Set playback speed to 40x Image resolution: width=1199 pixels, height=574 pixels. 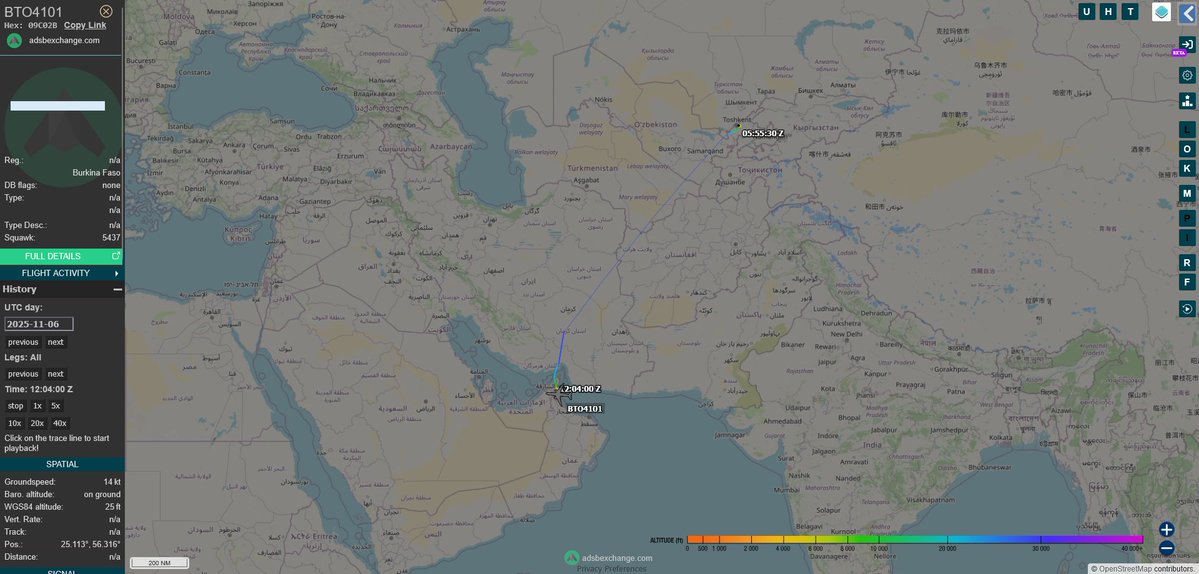(60, 423)
